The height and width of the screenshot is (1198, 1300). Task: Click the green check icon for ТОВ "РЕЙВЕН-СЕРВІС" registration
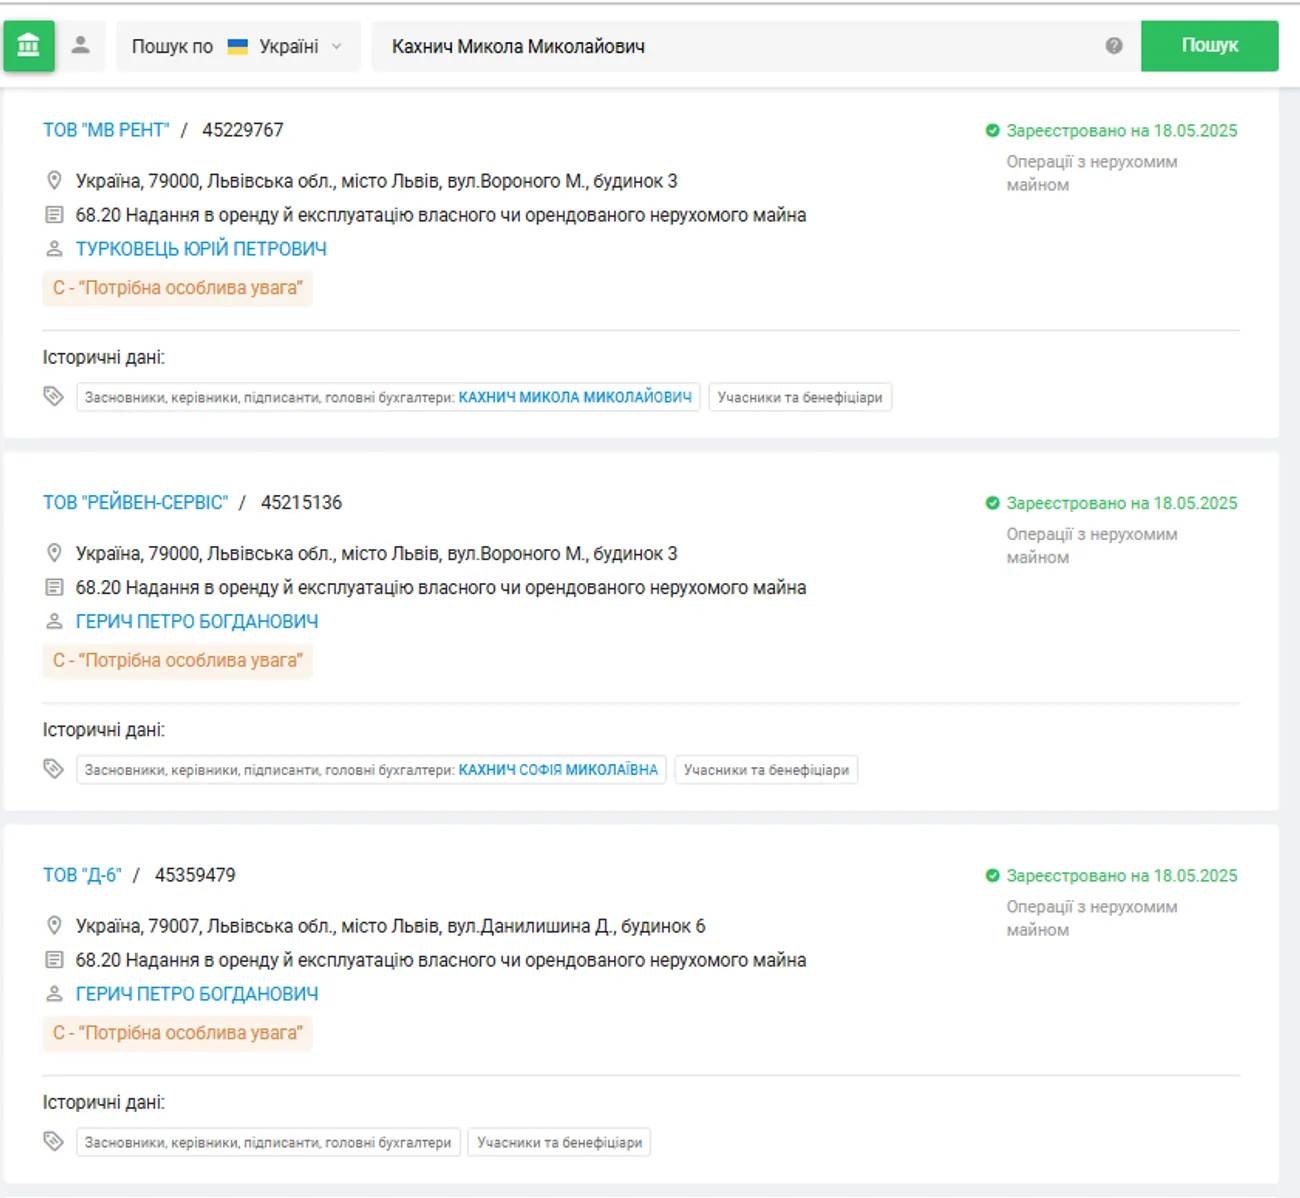992,504
